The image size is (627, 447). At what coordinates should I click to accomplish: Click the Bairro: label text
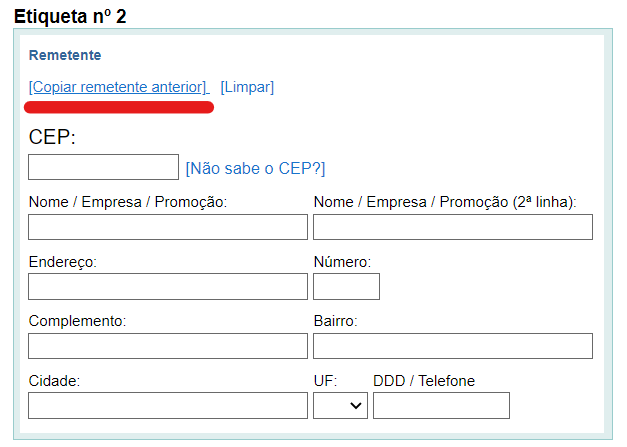(x=335, y=321)
